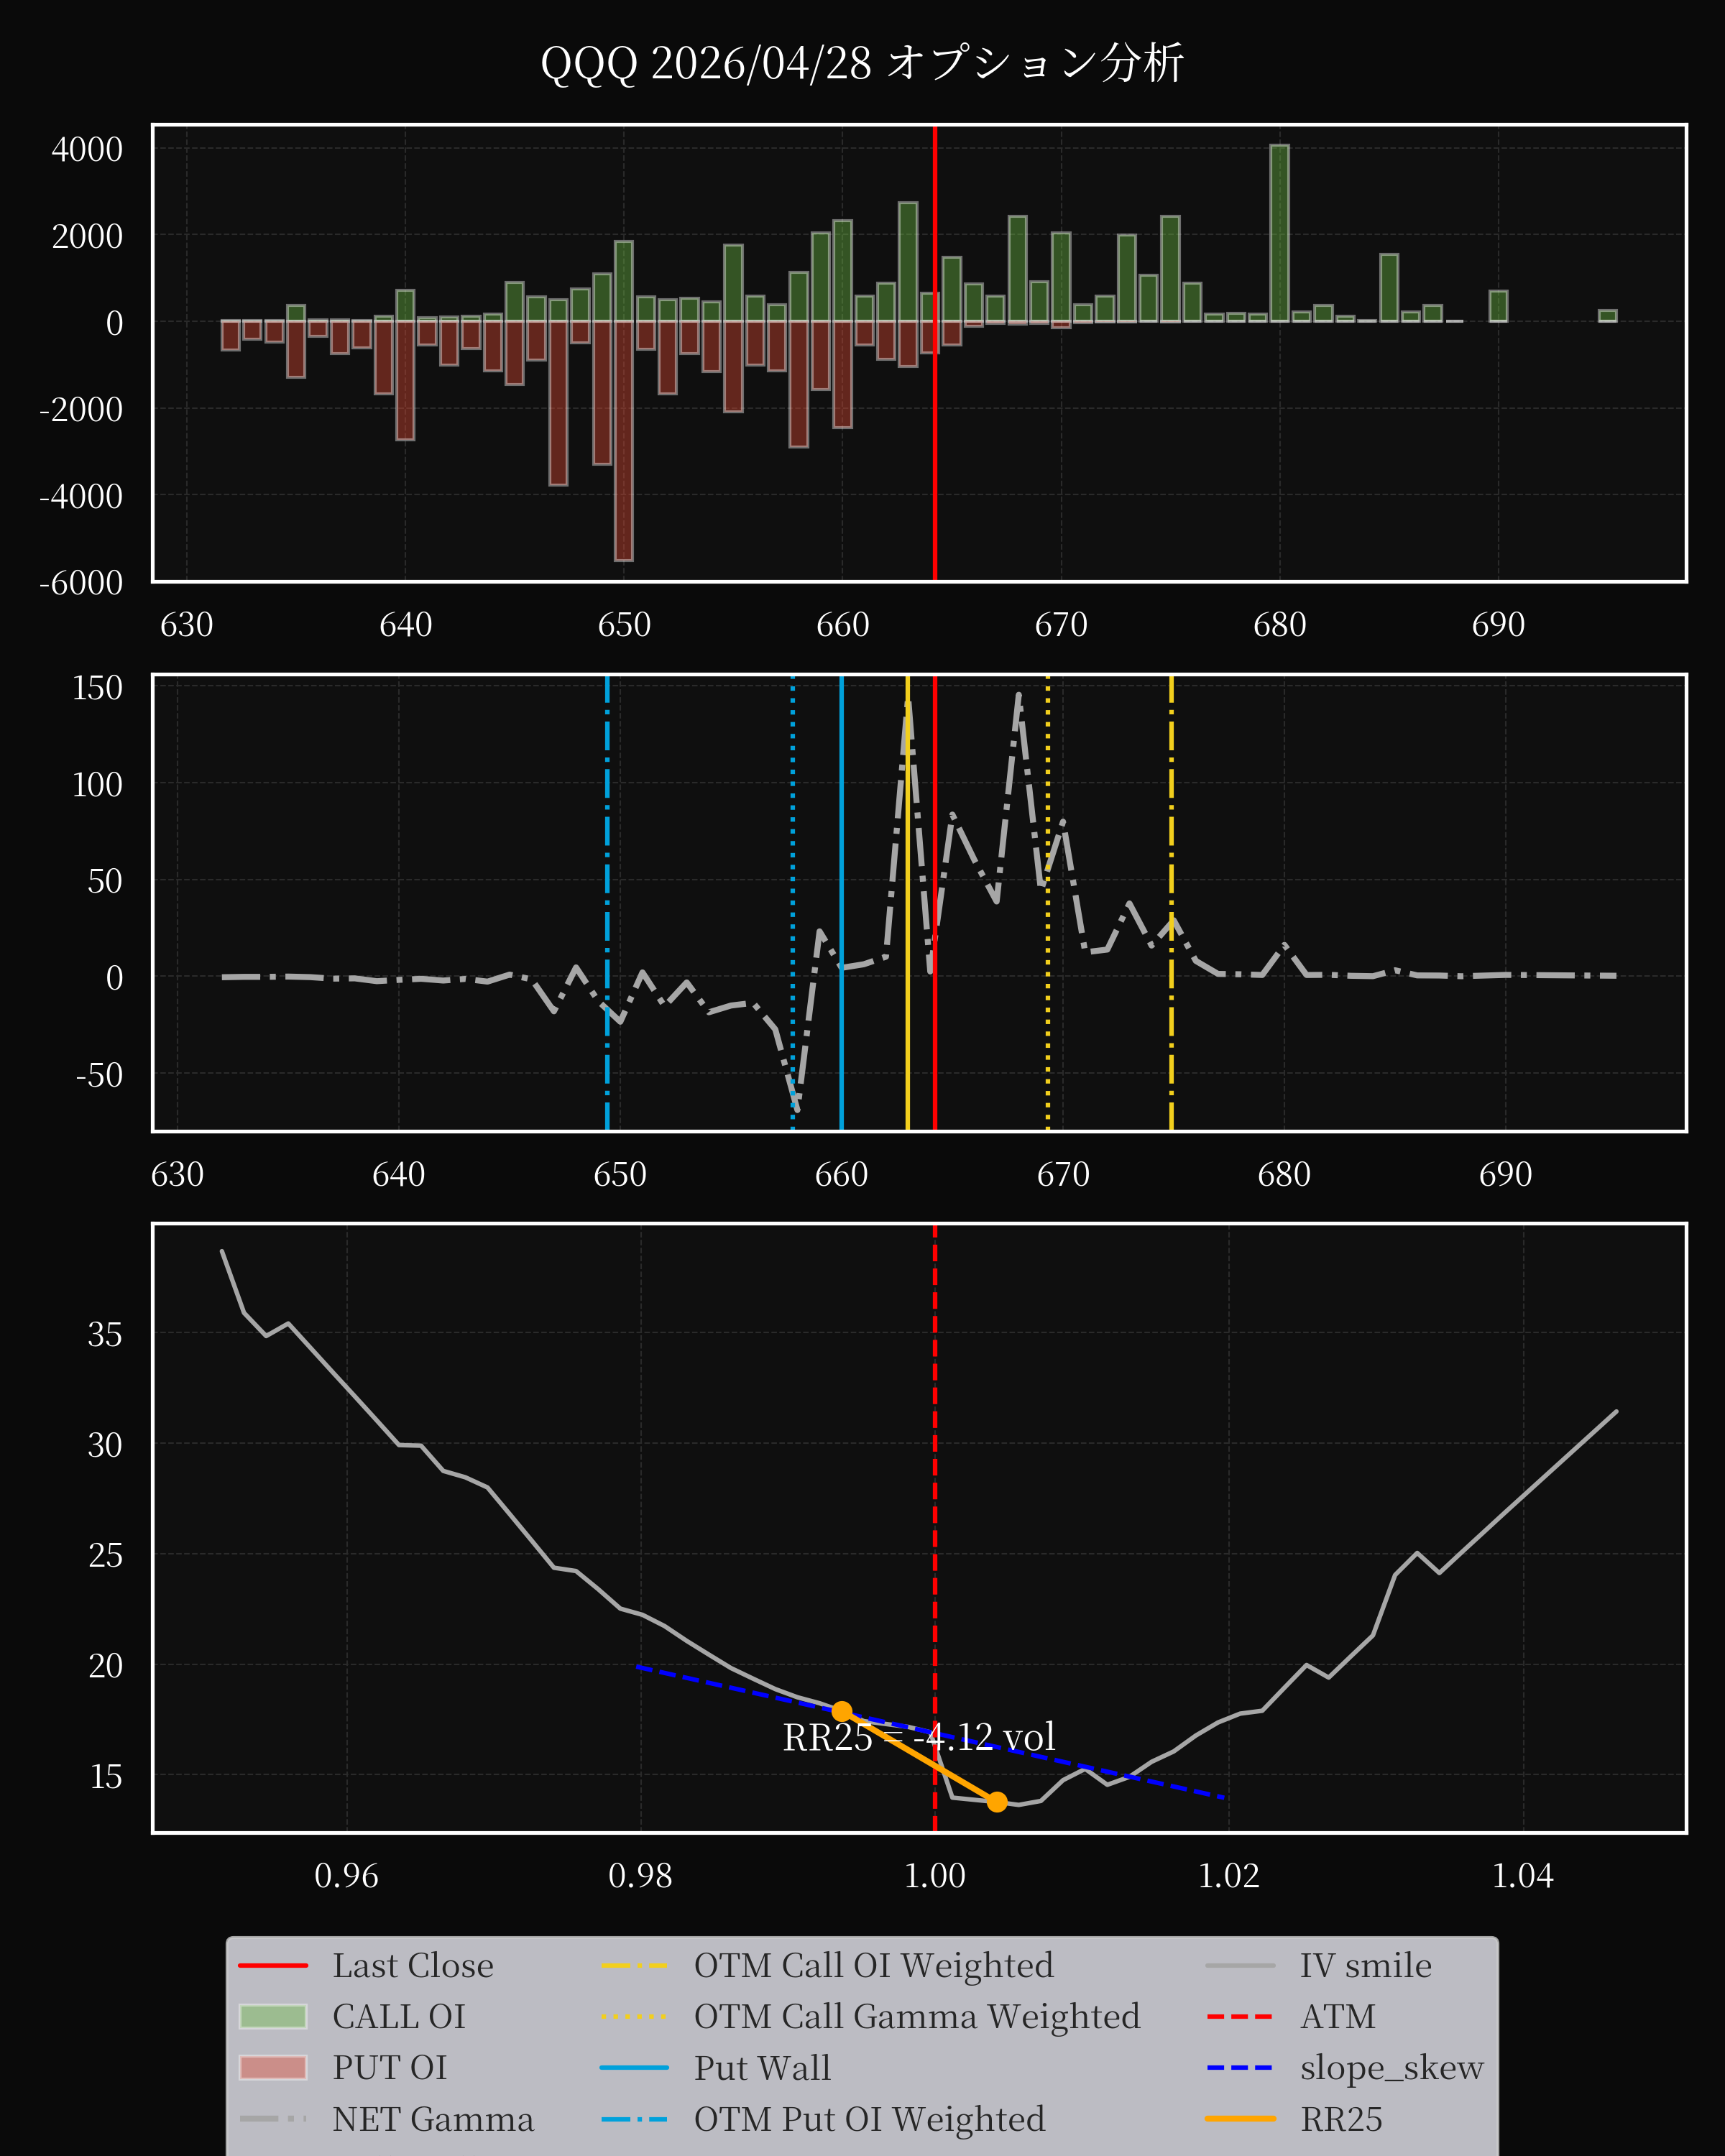Click the chart title QQQ 2026/04/28 オプション分析
This screenshot has width=1725, height=2156.
click(x=862, y=63)
